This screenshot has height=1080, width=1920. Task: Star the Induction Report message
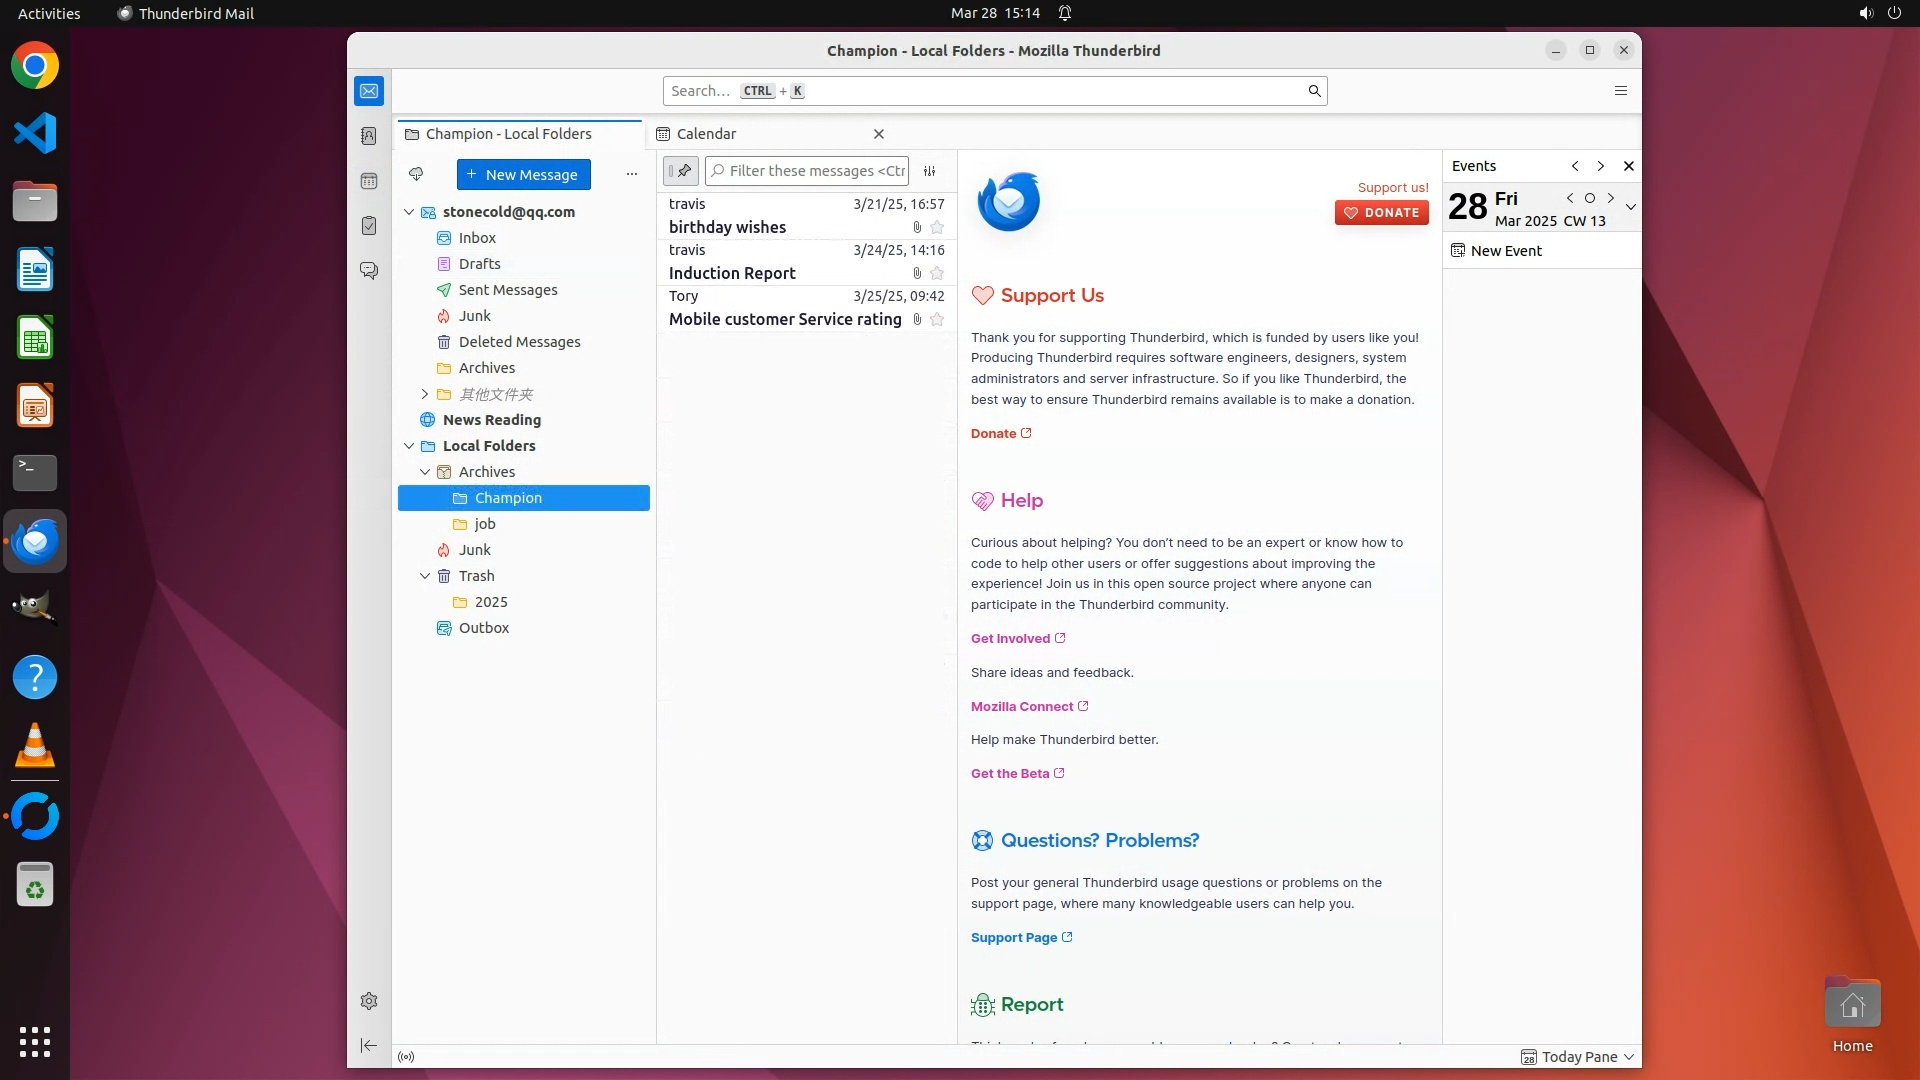pyautogui.click(x=937, y=273)
